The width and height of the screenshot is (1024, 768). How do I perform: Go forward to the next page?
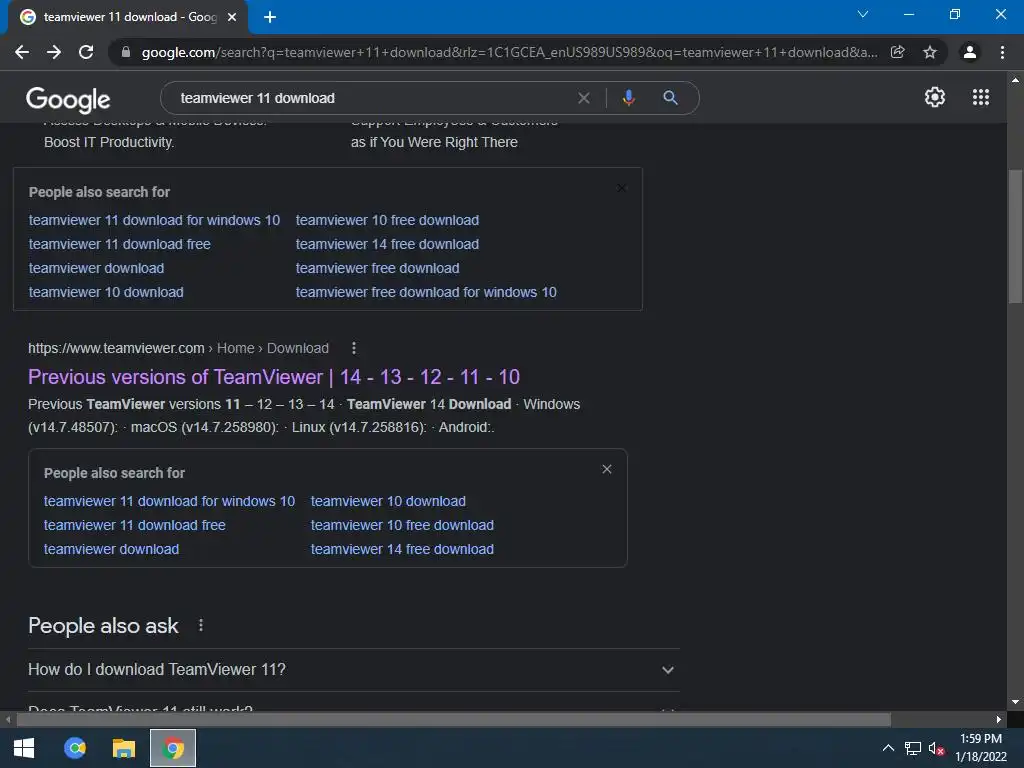(54, 52)
